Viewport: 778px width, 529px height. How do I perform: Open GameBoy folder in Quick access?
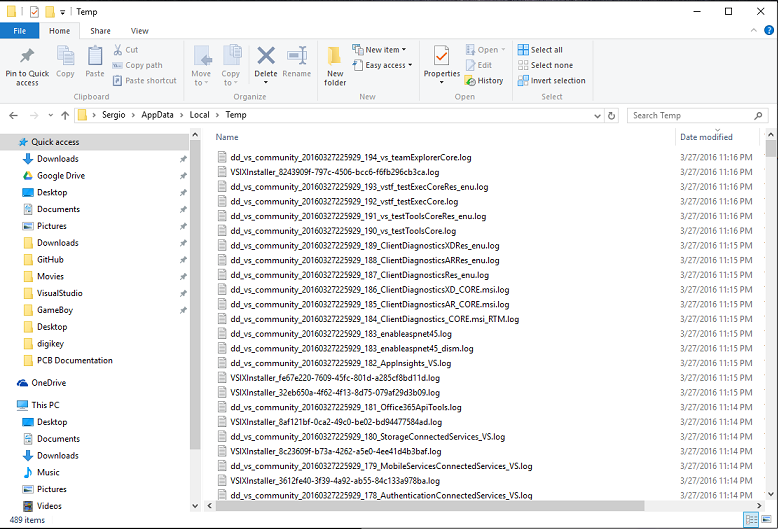(55, 310)
